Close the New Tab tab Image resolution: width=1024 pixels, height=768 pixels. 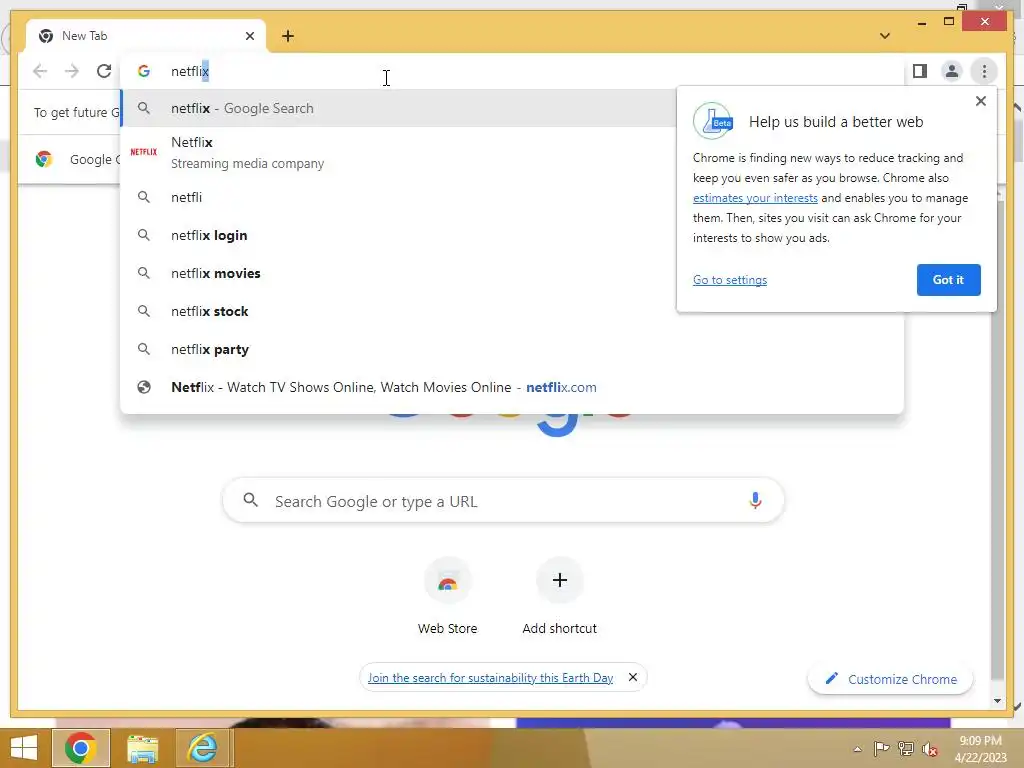[x=249, y=36]
